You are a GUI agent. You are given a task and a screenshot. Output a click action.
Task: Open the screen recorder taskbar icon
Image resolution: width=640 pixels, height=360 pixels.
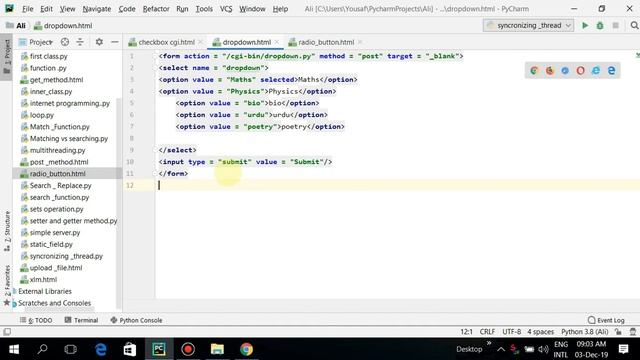point(188,349)
